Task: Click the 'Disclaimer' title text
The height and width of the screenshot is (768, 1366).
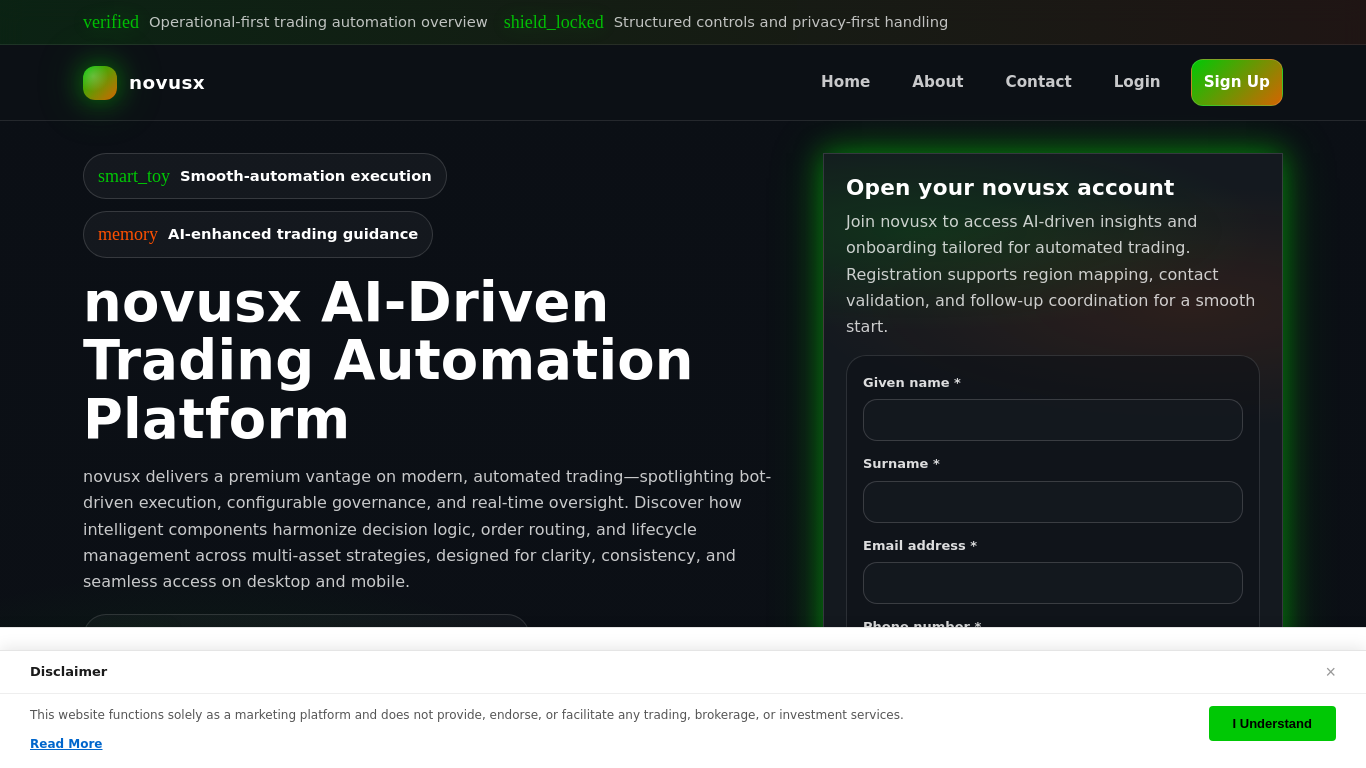Action: [x=68, y=672]
